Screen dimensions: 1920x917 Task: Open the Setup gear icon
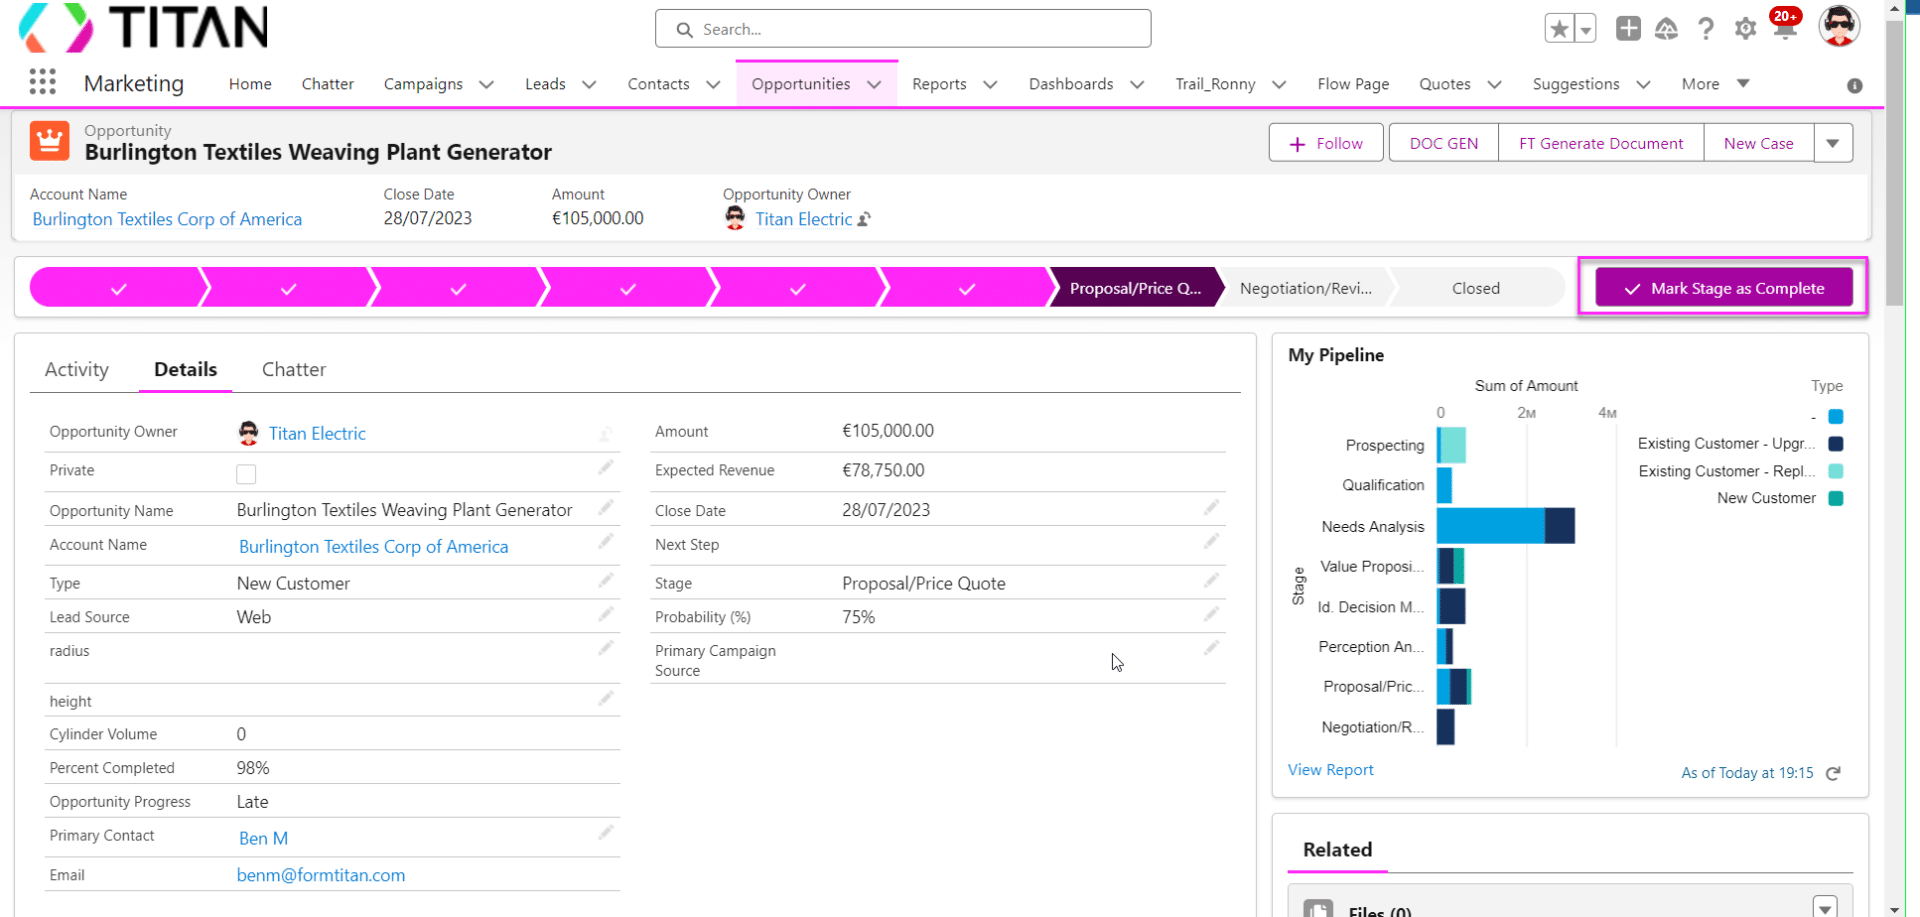tap(1745, 29)
